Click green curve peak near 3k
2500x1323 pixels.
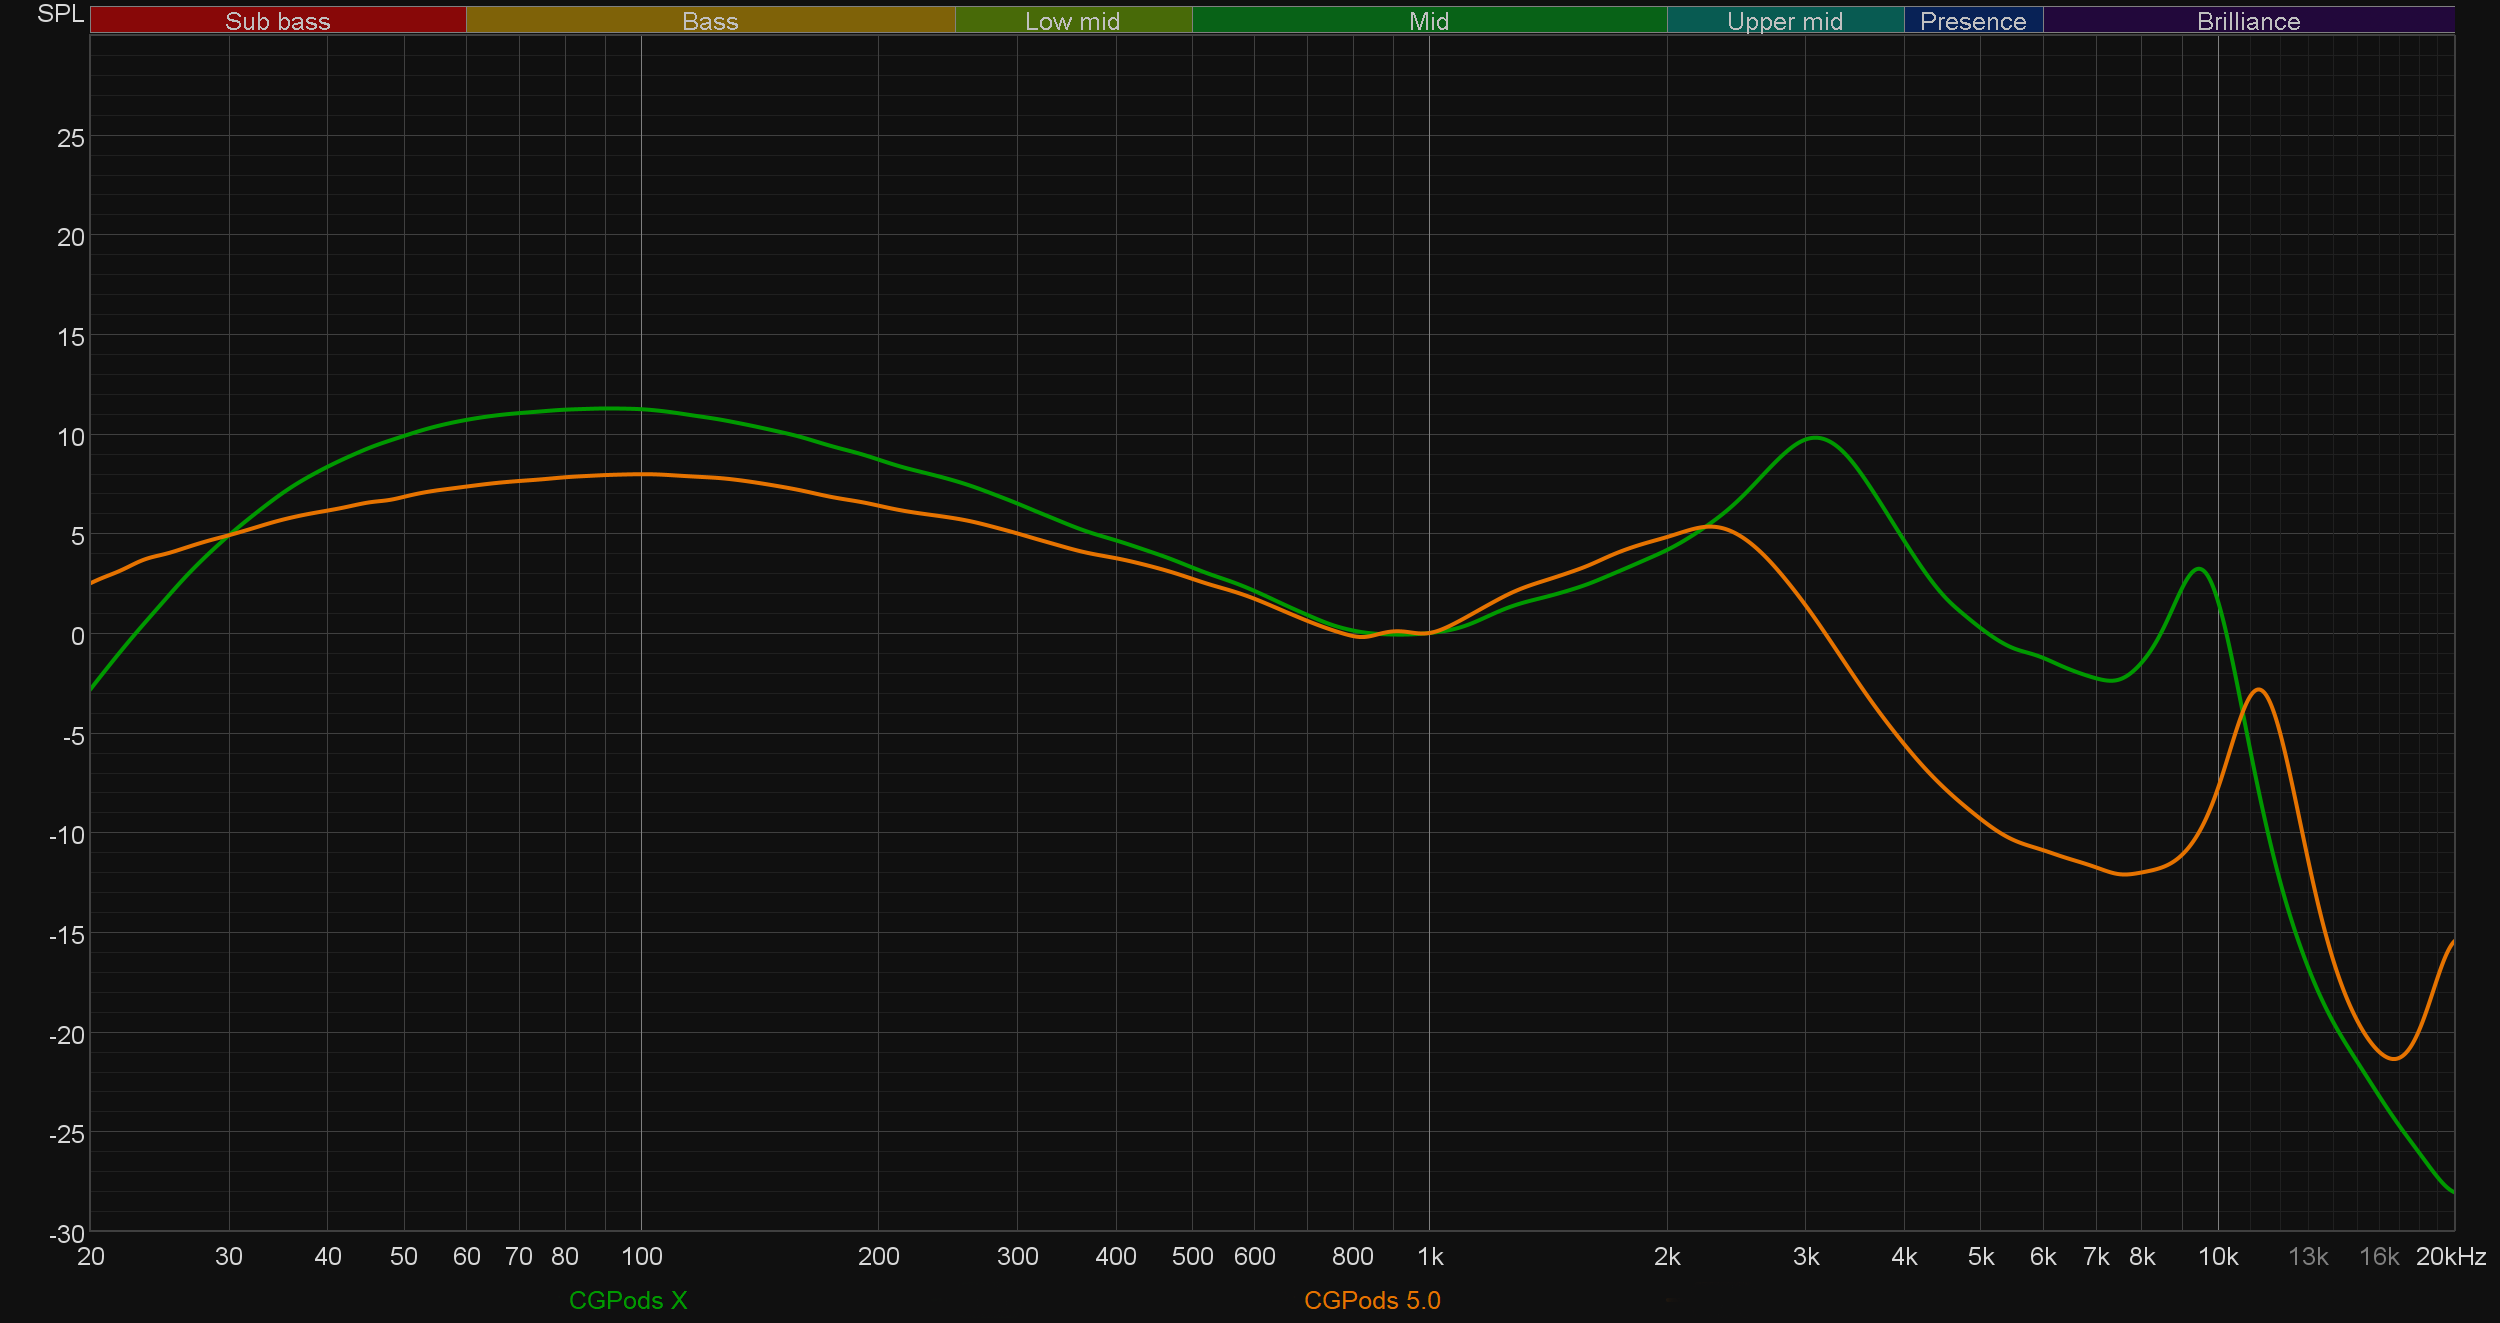(x=1816, y=438)
